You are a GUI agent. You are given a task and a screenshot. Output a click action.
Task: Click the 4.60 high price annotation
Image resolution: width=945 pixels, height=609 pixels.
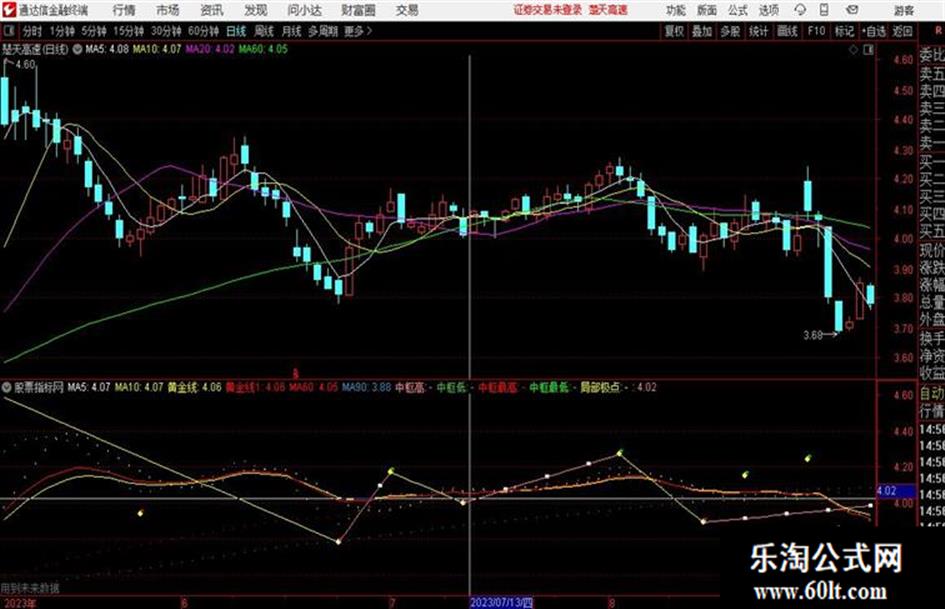[25, 64]
